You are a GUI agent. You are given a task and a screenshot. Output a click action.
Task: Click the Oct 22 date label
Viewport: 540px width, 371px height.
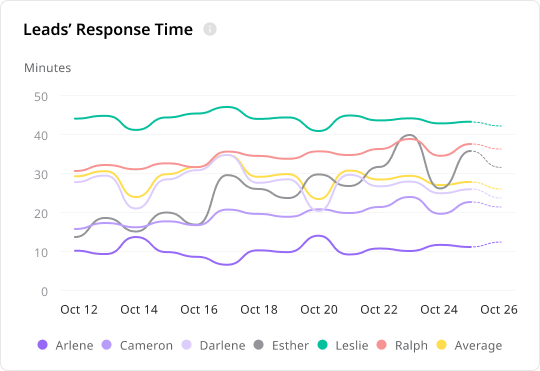click(x=379, y=309)
